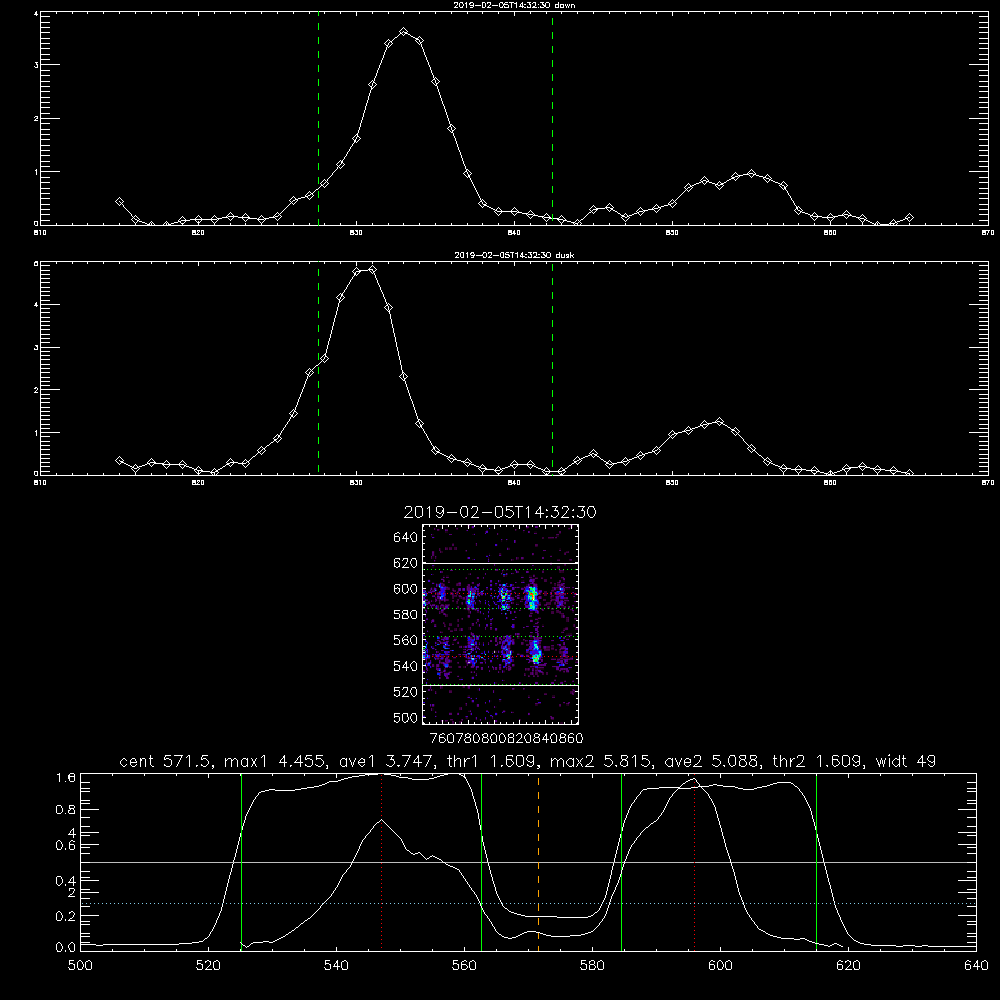The image size is (1000, 1000).
Task: Click the heatmap y-axis label 600
Action: tap(406, 589)
